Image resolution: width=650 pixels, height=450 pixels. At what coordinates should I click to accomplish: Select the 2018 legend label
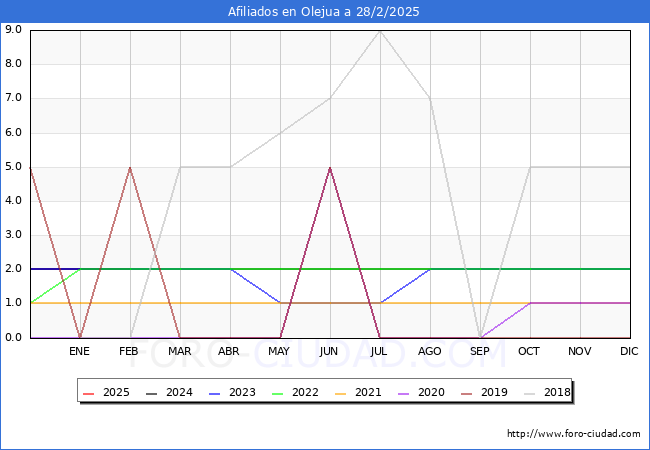[x=557, y=392]
